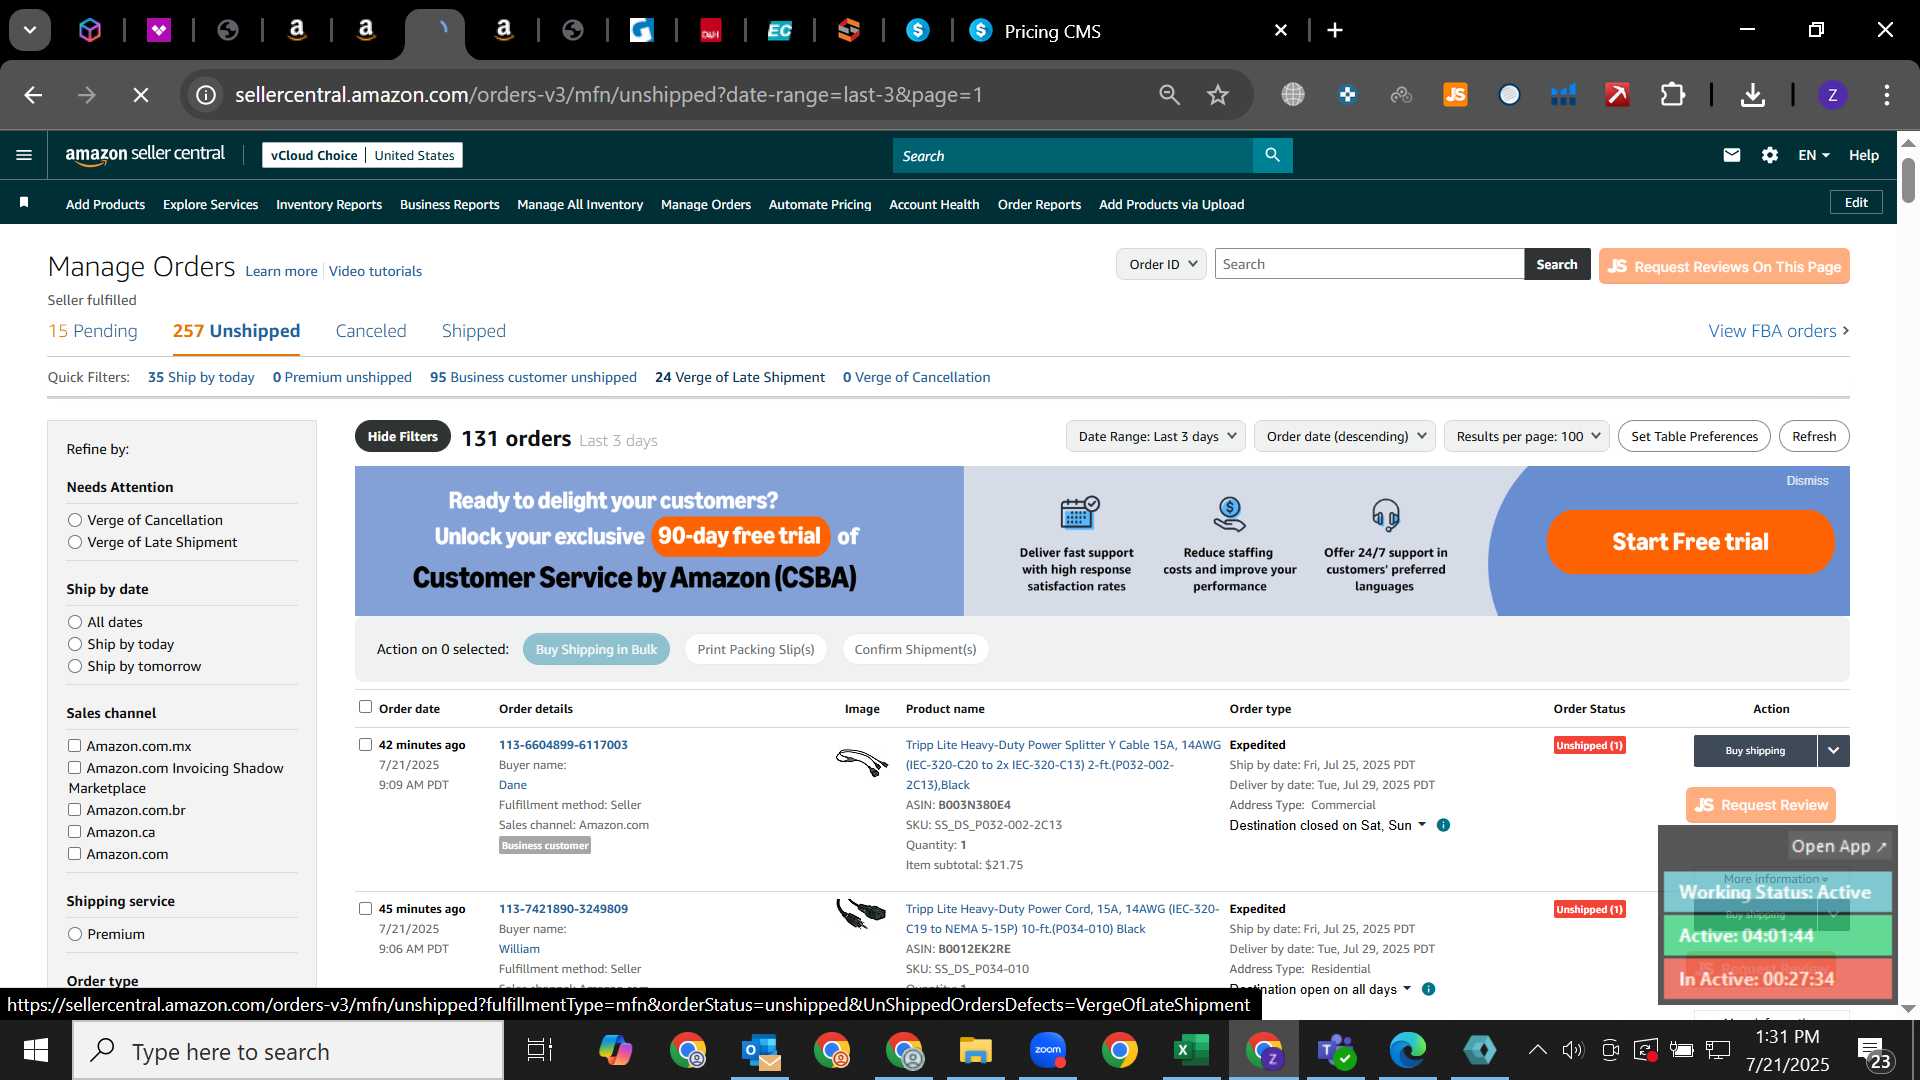Click the bookmark flag icon in the nav bar
This screenshot has width=1920, height=1080.
point(24,203)
